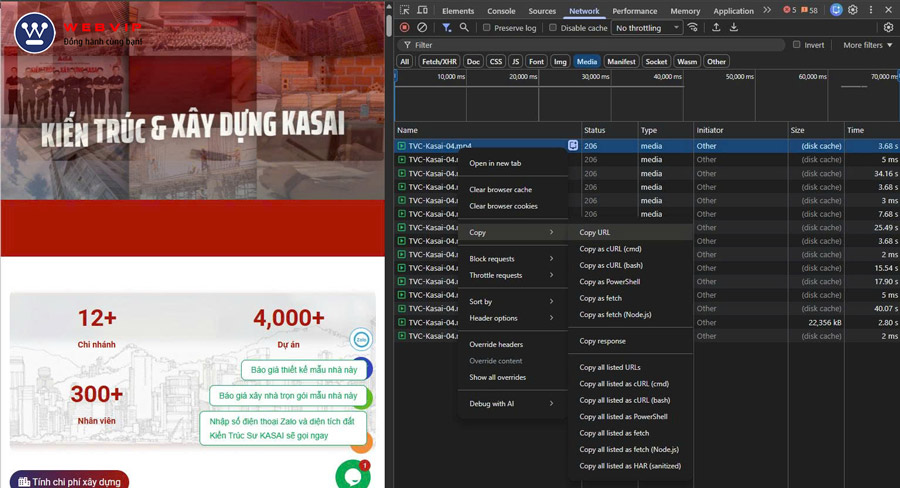Sort requests by the Size column header

[x=816, y=130]
